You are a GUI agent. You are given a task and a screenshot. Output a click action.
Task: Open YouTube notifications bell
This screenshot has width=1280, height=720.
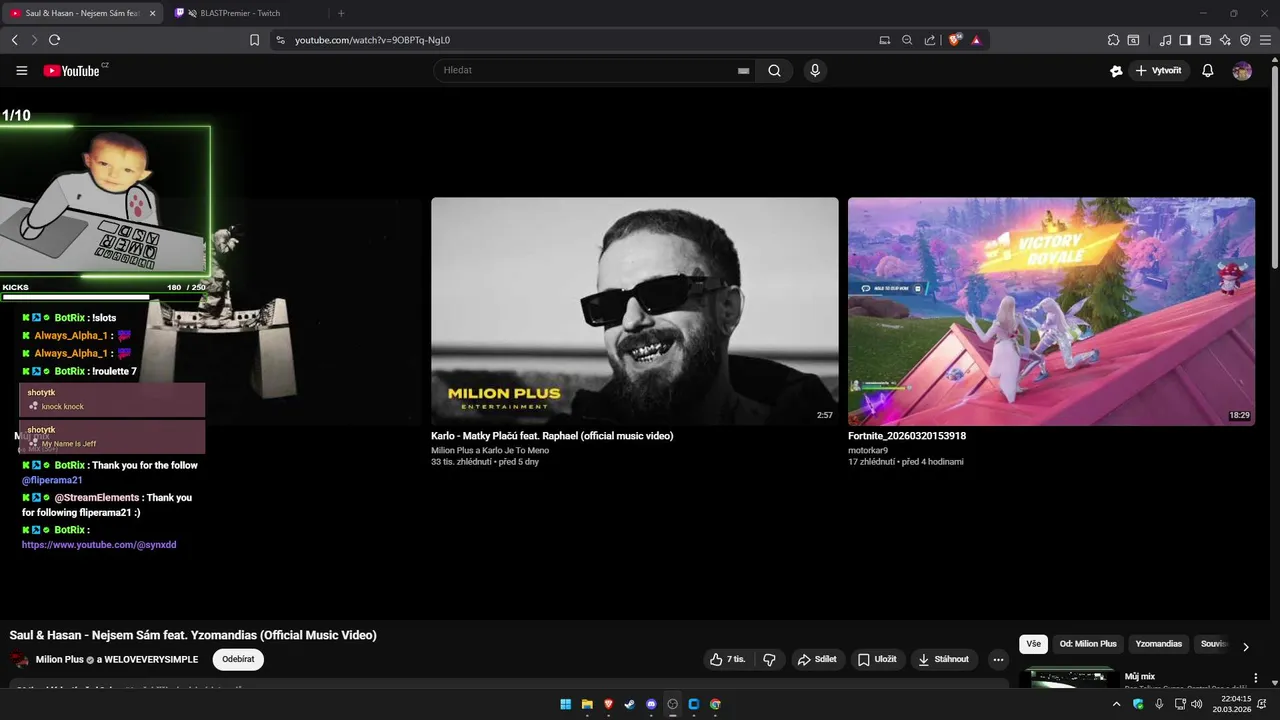pos(1208,71)
